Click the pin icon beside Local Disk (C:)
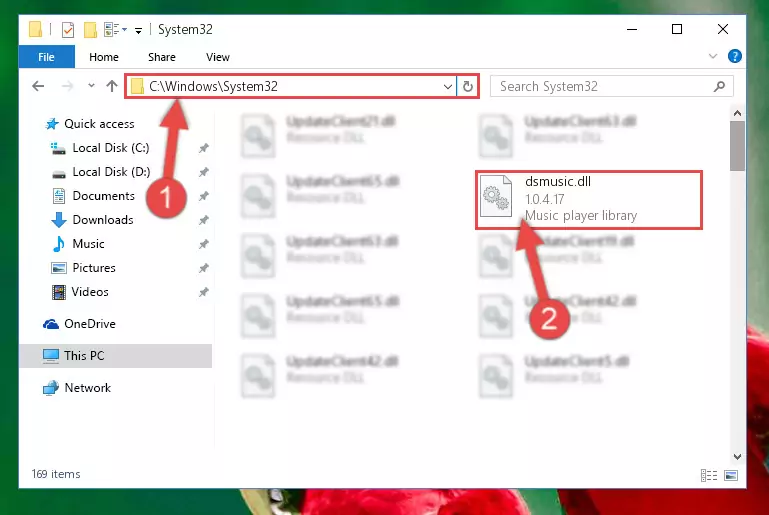769x515 pixels. click(204, 148)
